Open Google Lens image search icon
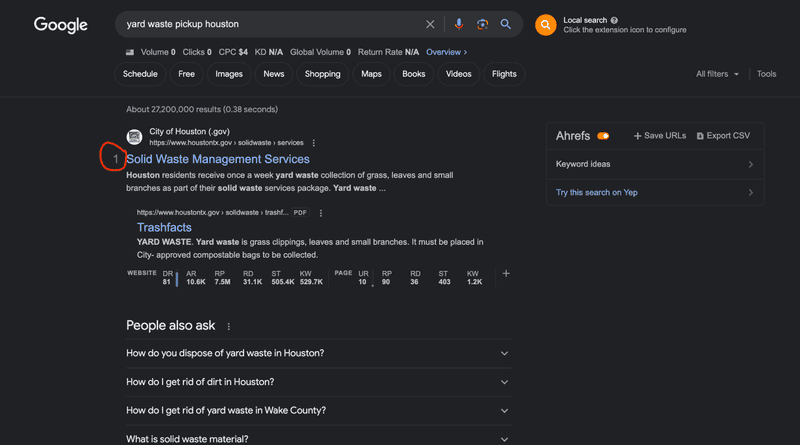Screen dimensions: 800x445 click(482, 24)
